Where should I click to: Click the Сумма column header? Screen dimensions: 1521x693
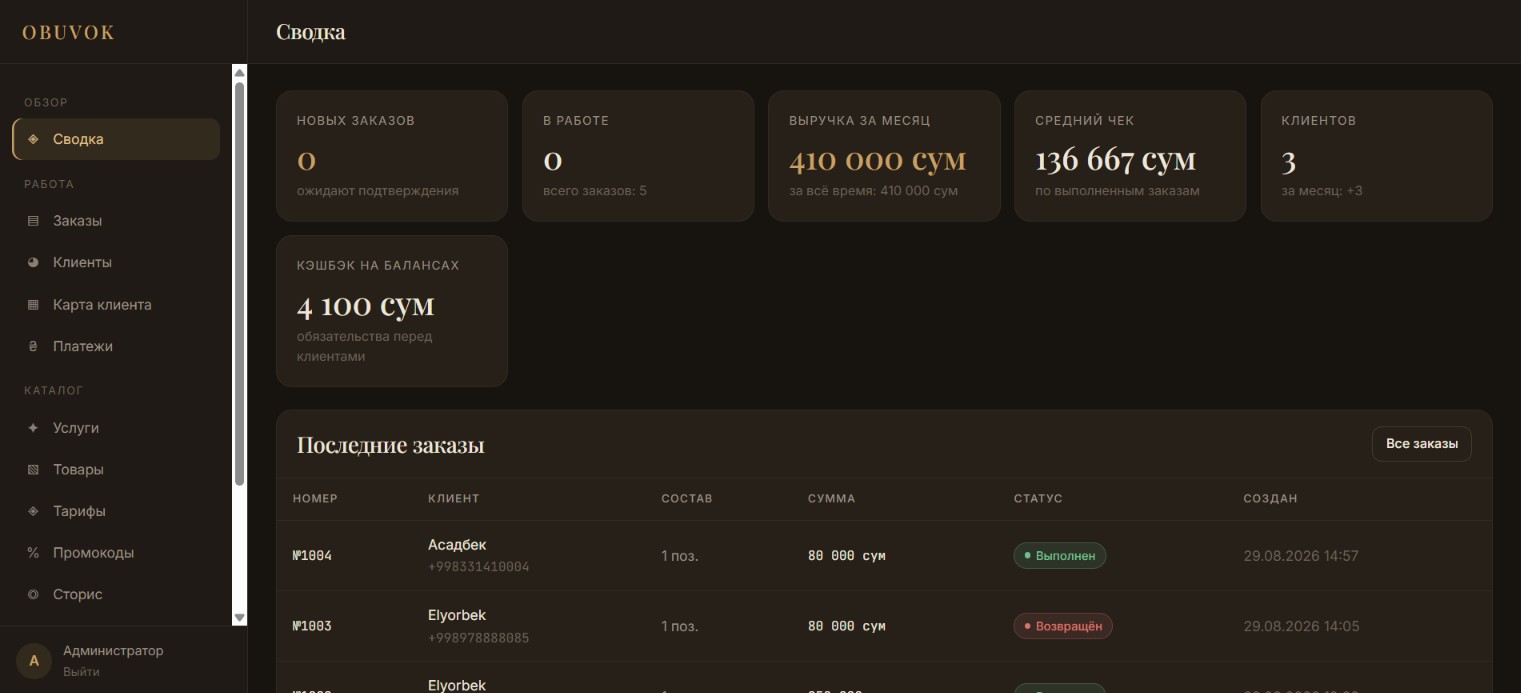tap(832, 498)
